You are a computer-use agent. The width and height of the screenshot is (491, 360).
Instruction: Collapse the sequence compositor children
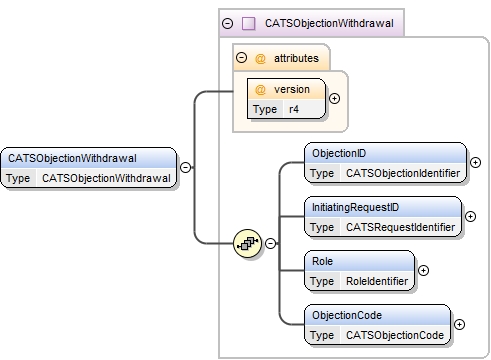[270, 243]
